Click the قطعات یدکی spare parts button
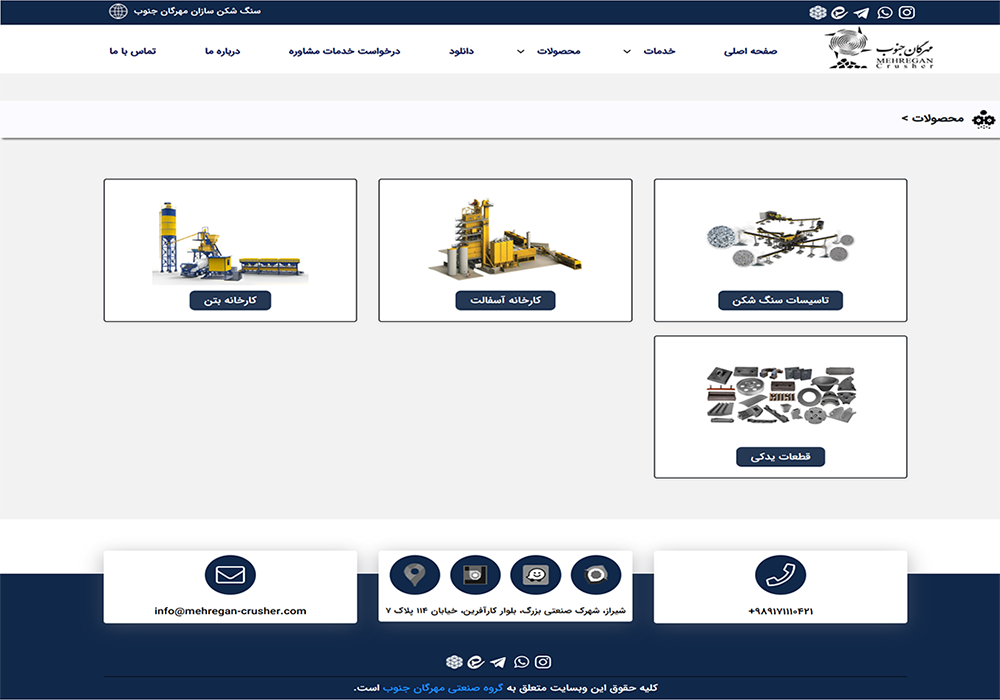 pos(782,455)
